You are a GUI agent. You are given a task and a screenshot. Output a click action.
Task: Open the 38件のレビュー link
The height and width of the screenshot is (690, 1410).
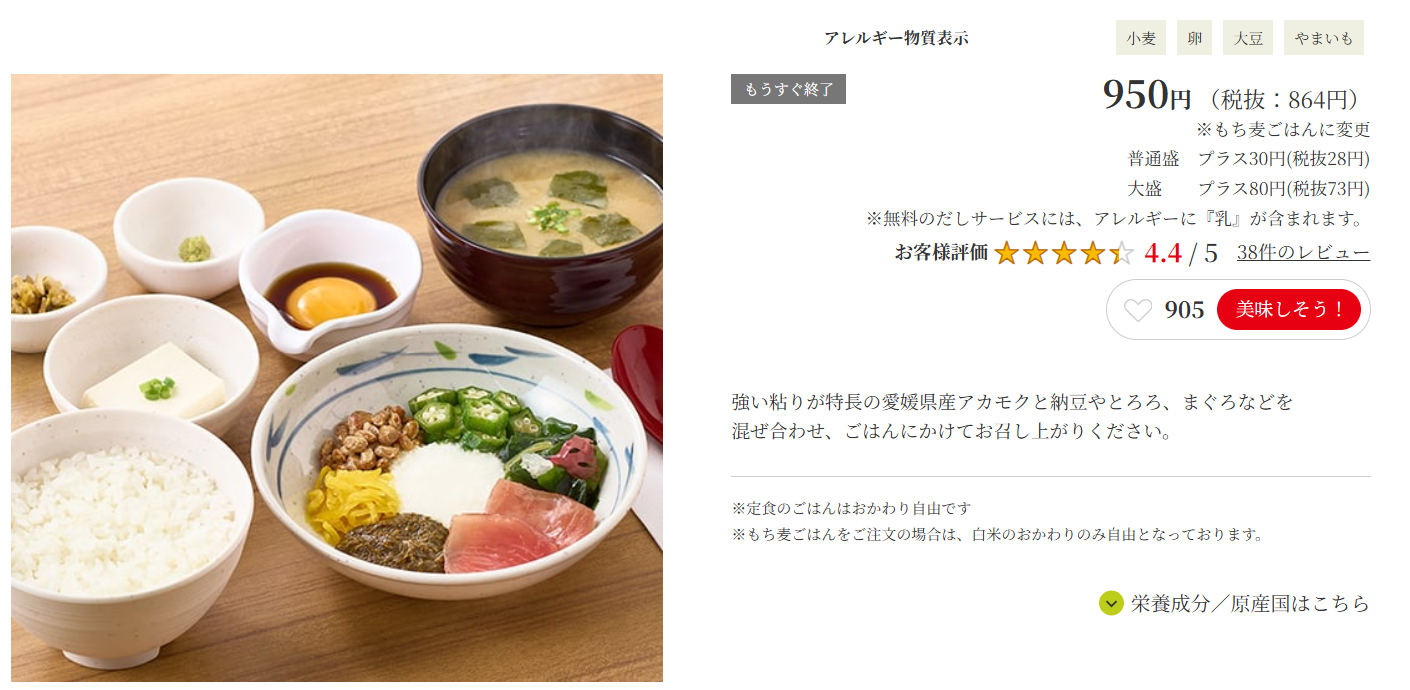click(x=1303, y=253)
